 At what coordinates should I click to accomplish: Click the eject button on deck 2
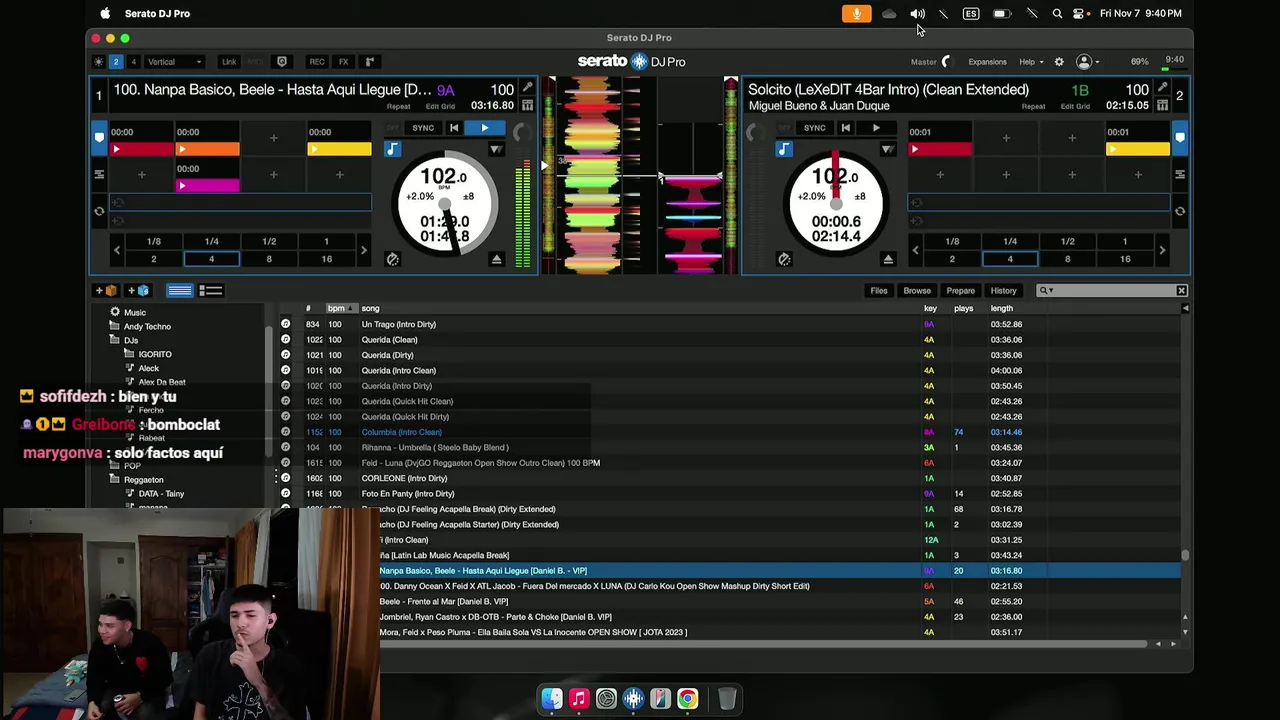point(888,259)
